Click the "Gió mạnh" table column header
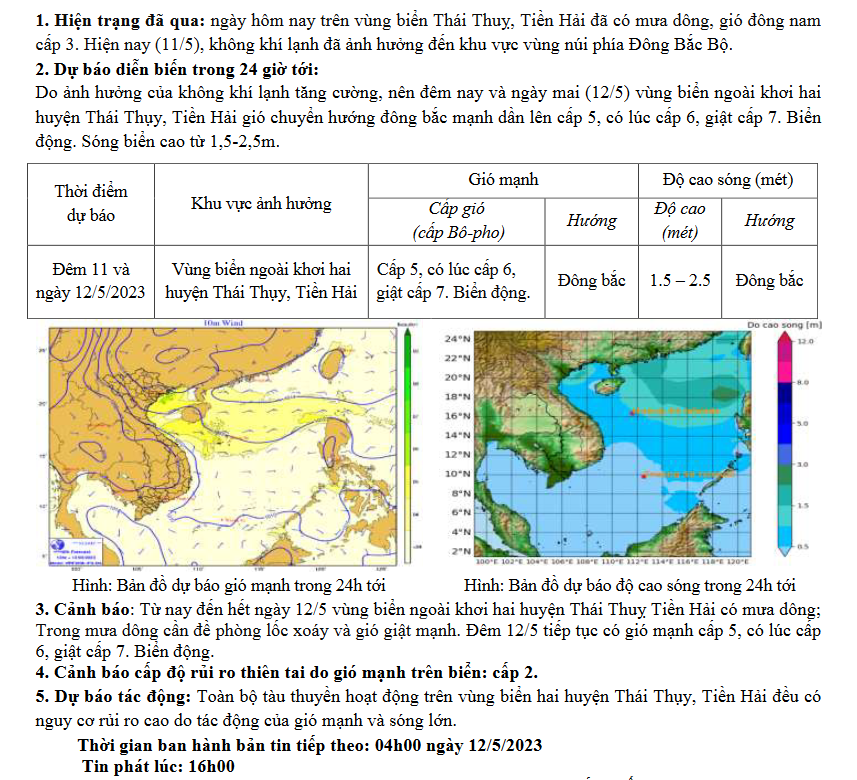This screenshot has height=780, width=857. [x=503, y=180]
